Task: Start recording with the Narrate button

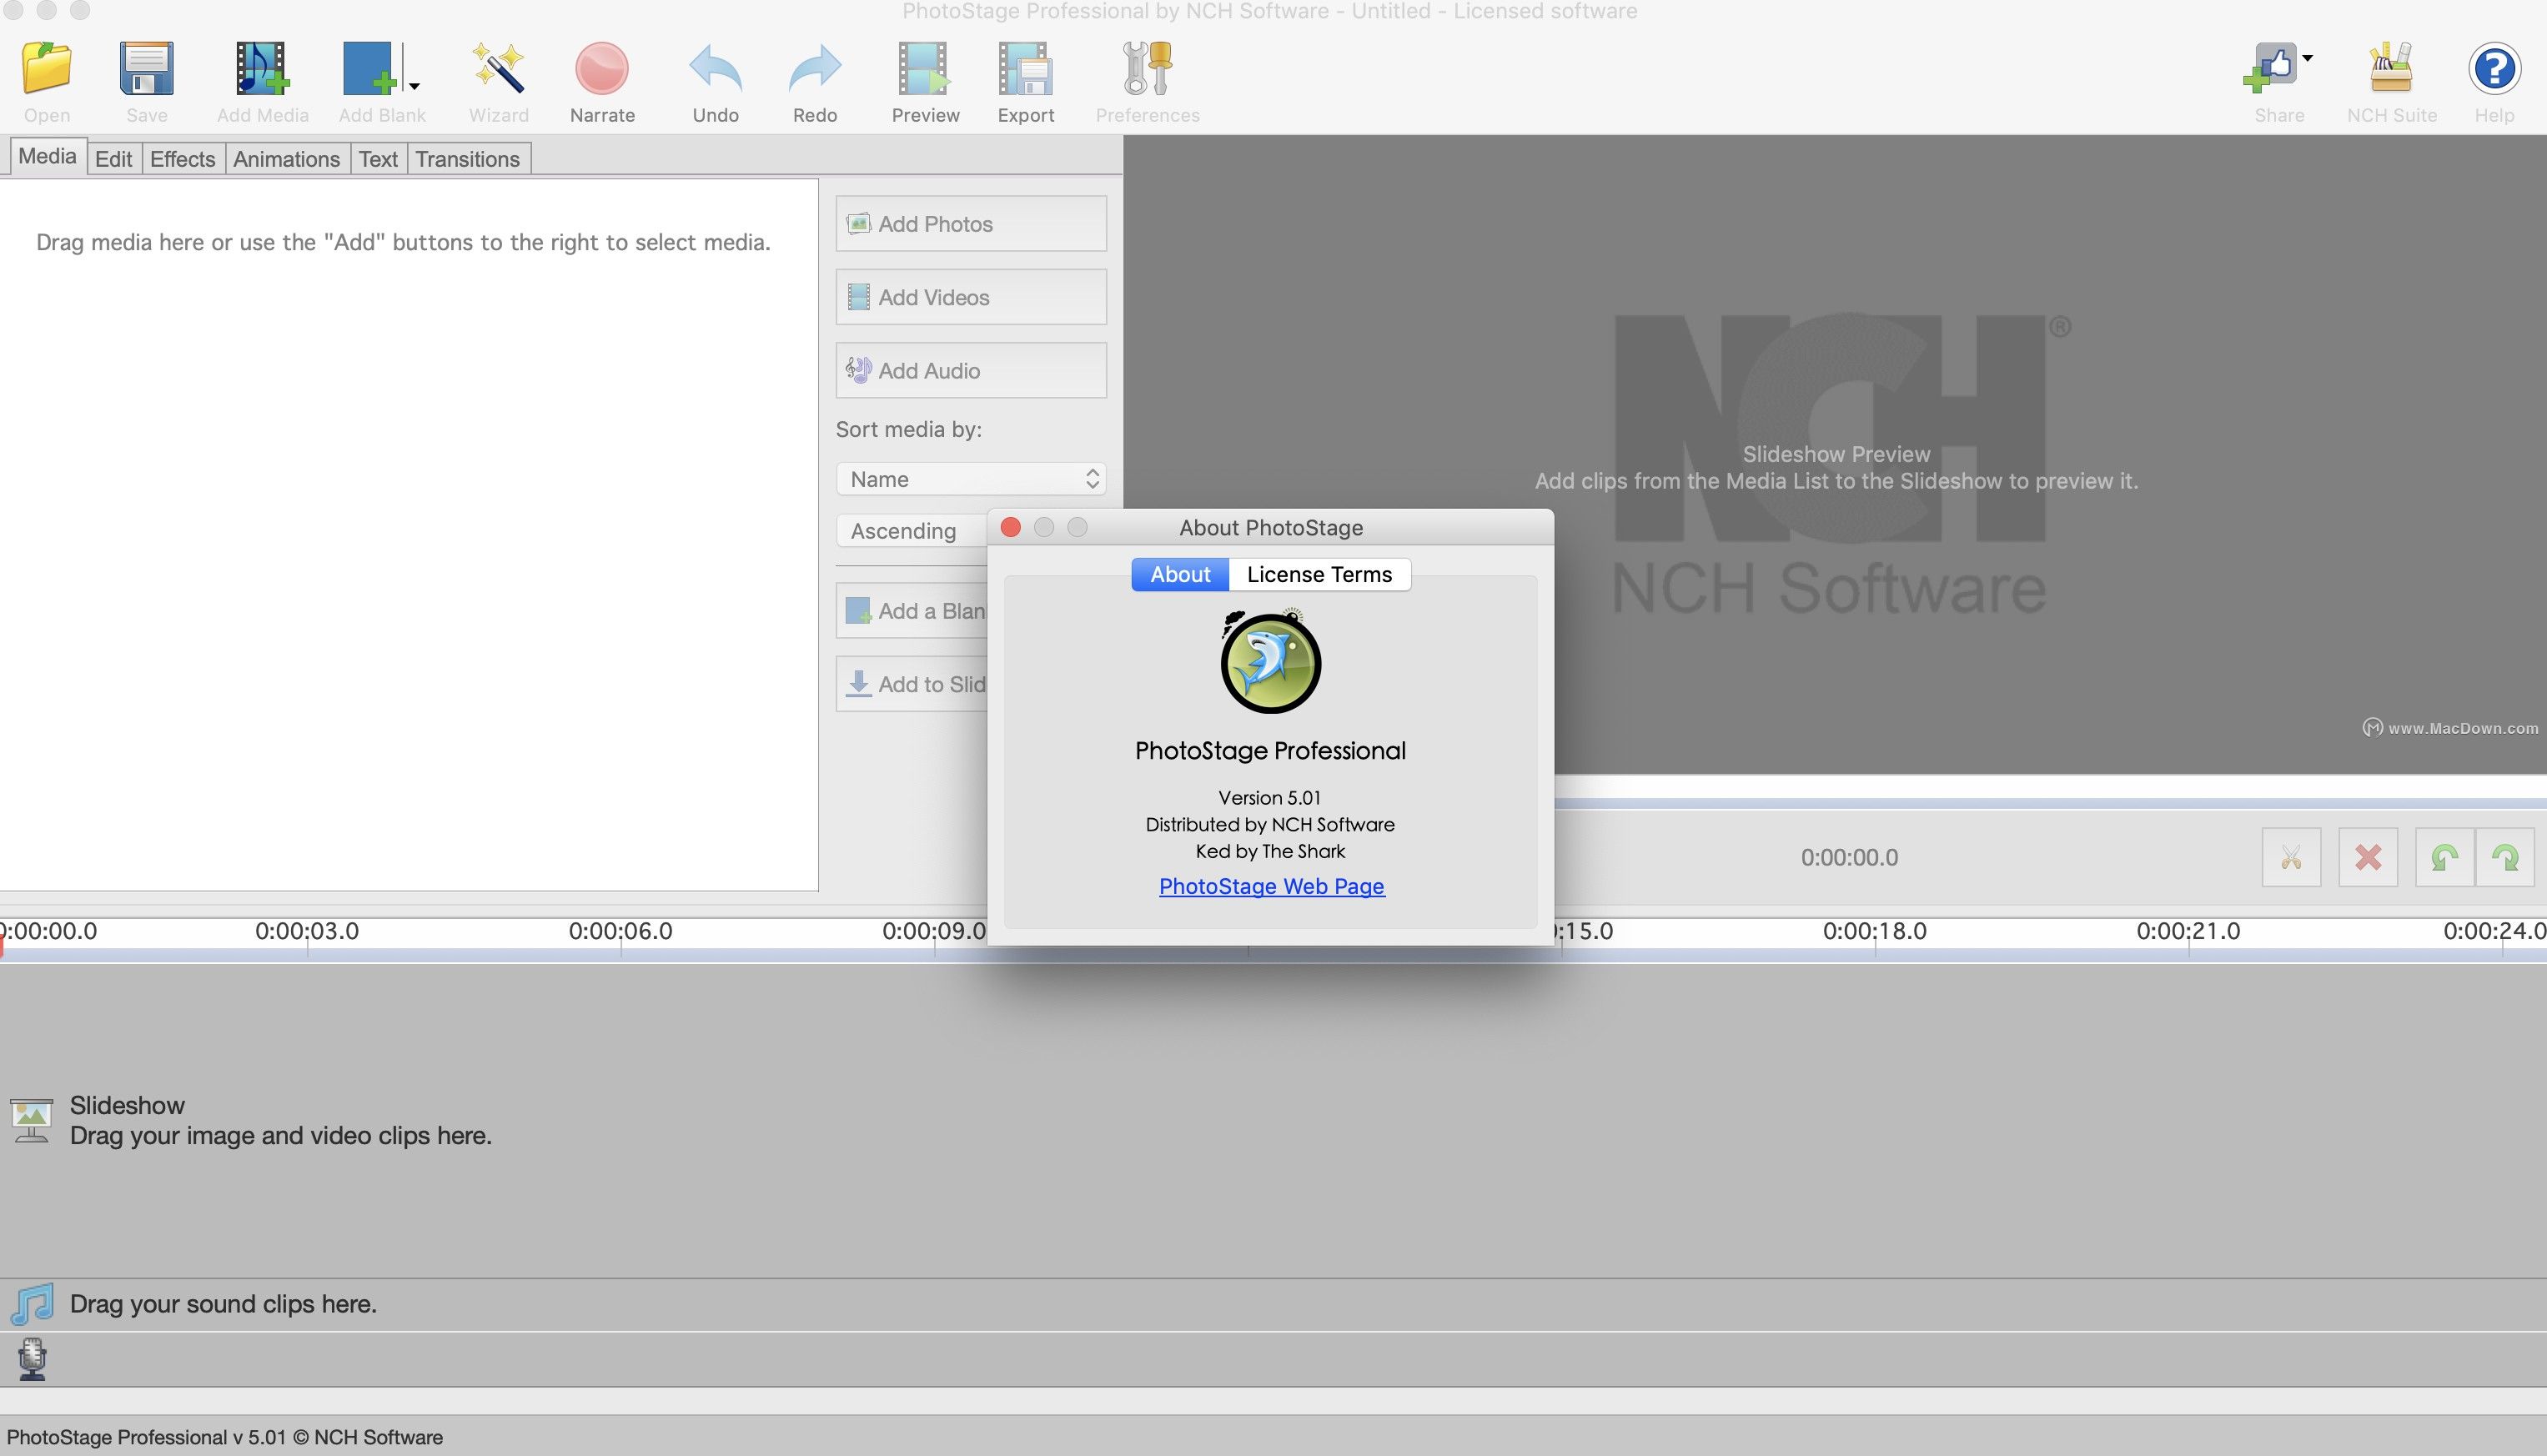Action: [x=602, y=68]
